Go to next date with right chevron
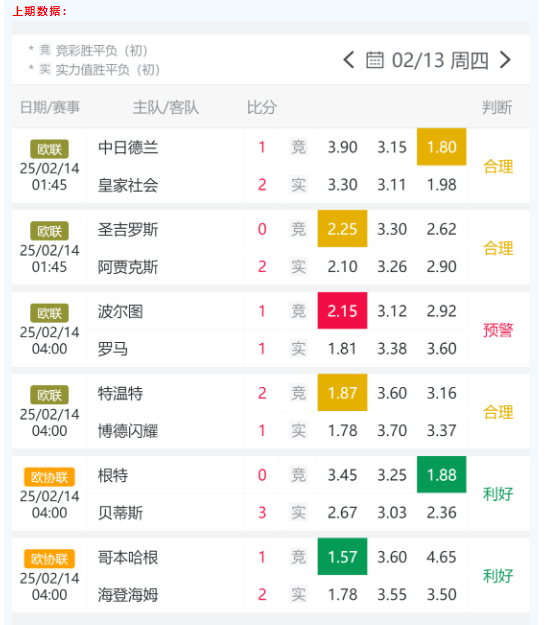Screen dimensions: 555x625 [x=505, y=60]
